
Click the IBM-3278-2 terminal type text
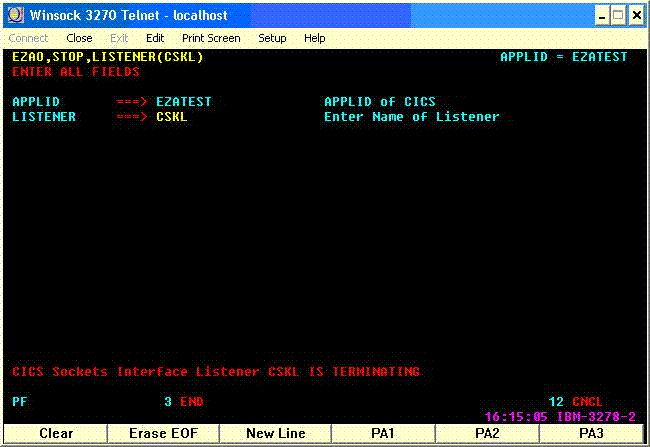tap(596, 416)
